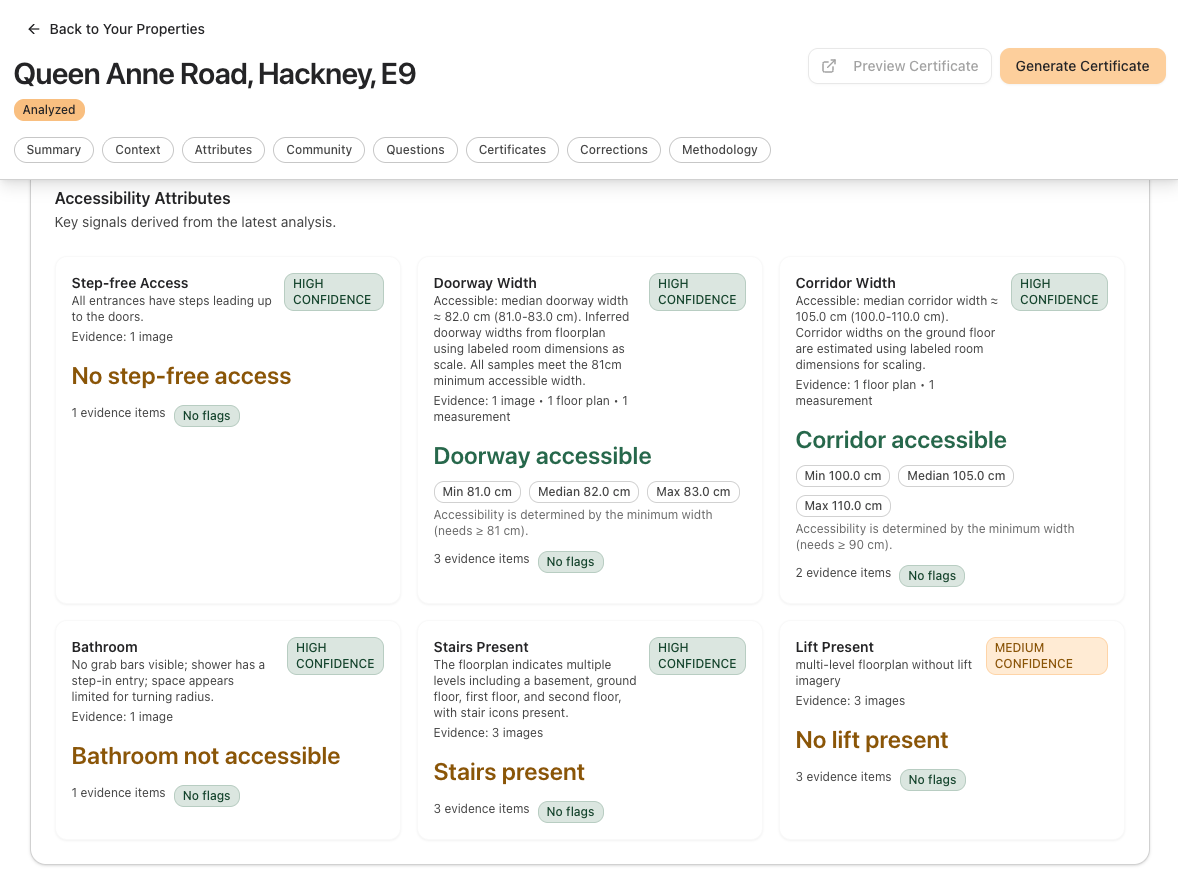Select the Median 82.0 cm measurement chip
Image resolution: width=1178 pixels, height=881 pixels.
pyautogui.click(x=584, y=491)
